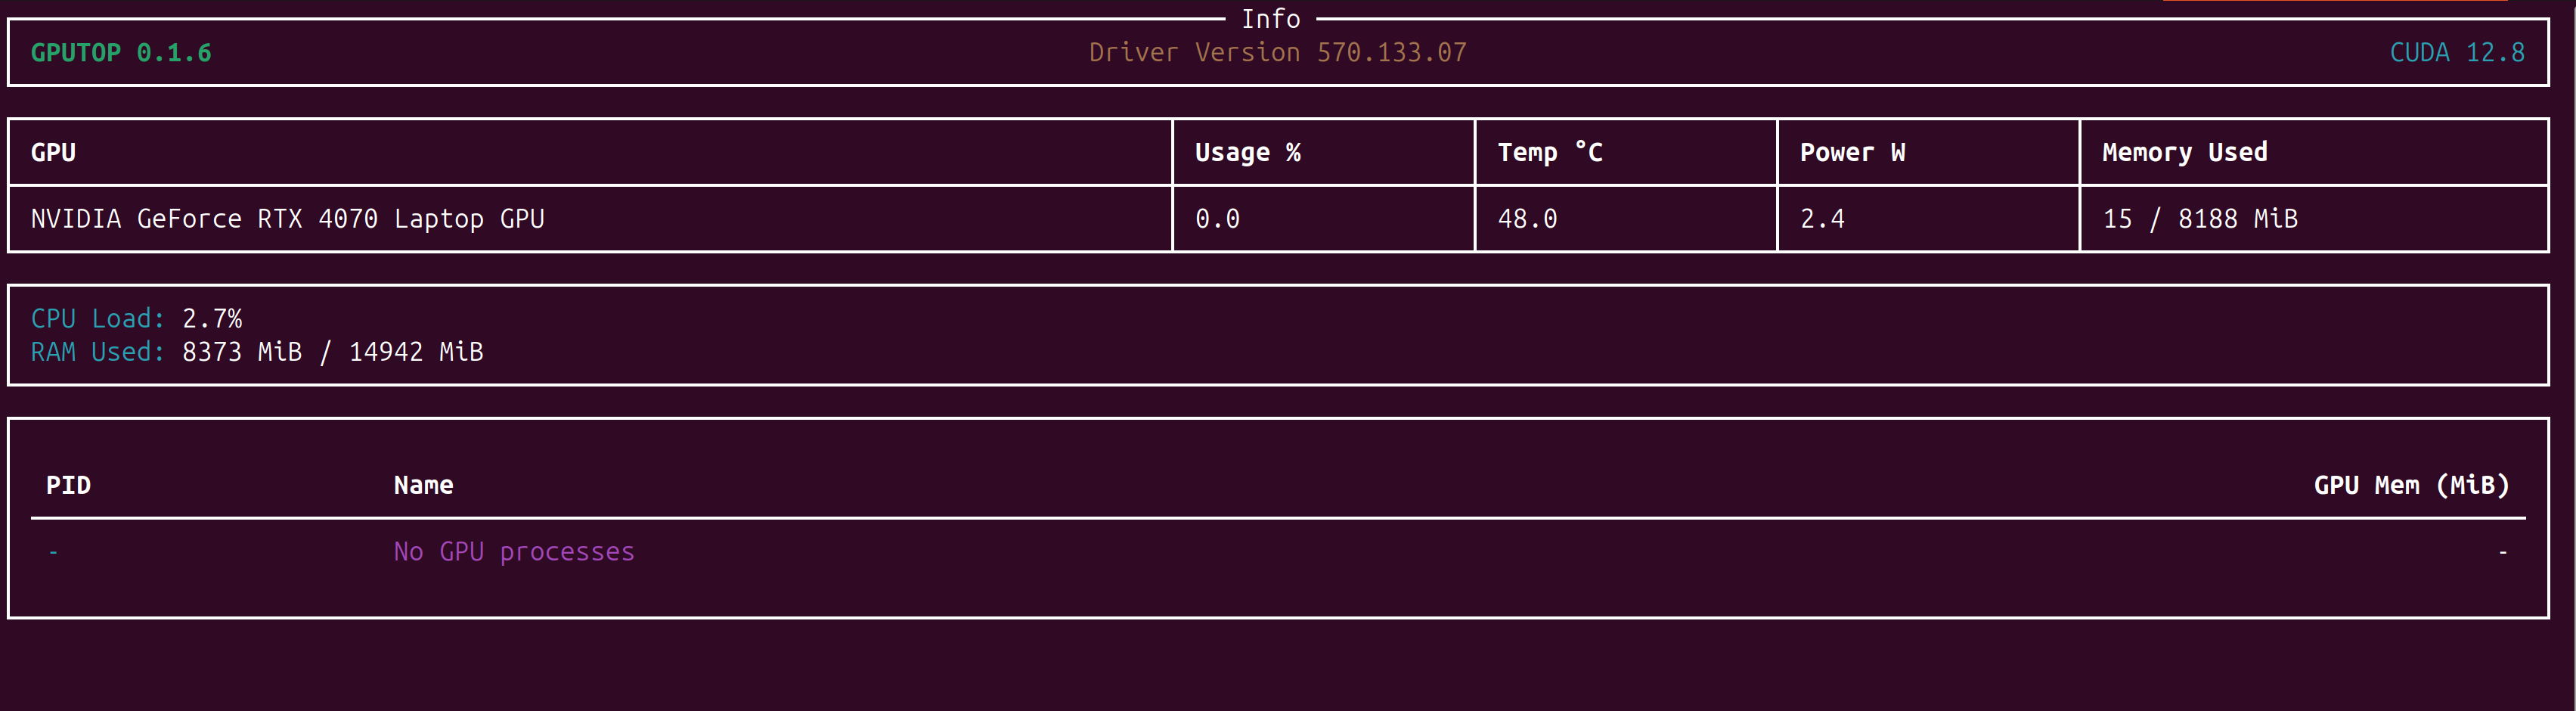The image size is (2576, 711).
Task: Click the Info panel title
Action: [x=1270, y=19]
